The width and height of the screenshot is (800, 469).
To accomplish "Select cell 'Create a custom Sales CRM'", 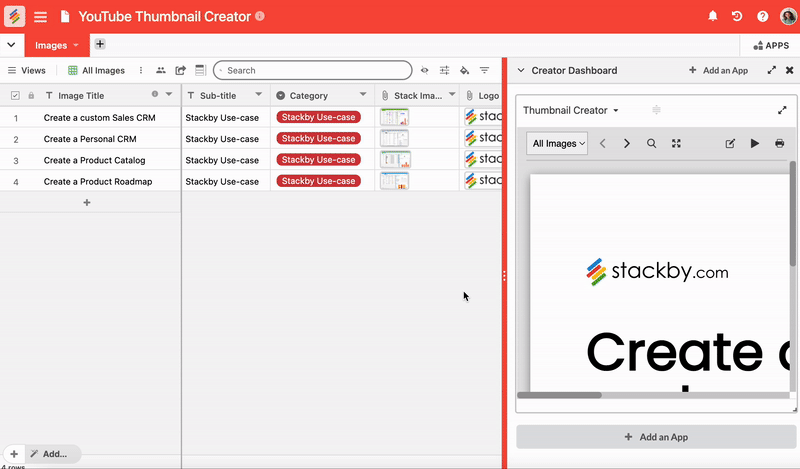I will pos(99,117).
